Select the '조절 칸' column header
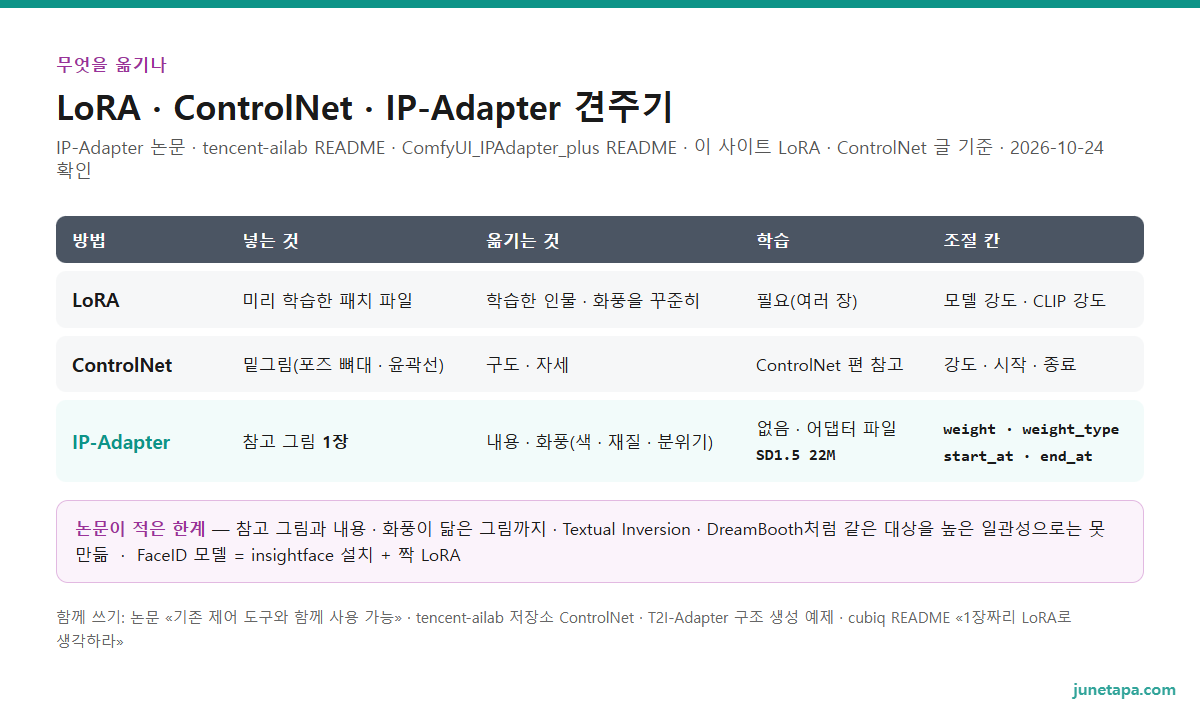Image resolution: width=1200 pixels, height=717 pixels. (972, 240)
